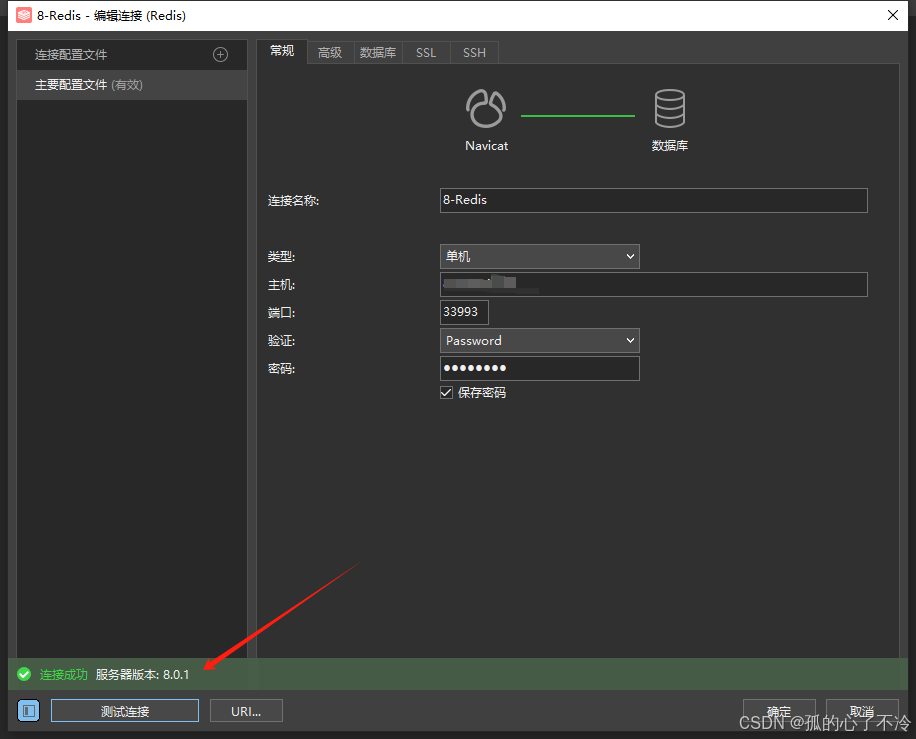Switch to the 高级 tab

pyautogui.click(x=330, y=53)
